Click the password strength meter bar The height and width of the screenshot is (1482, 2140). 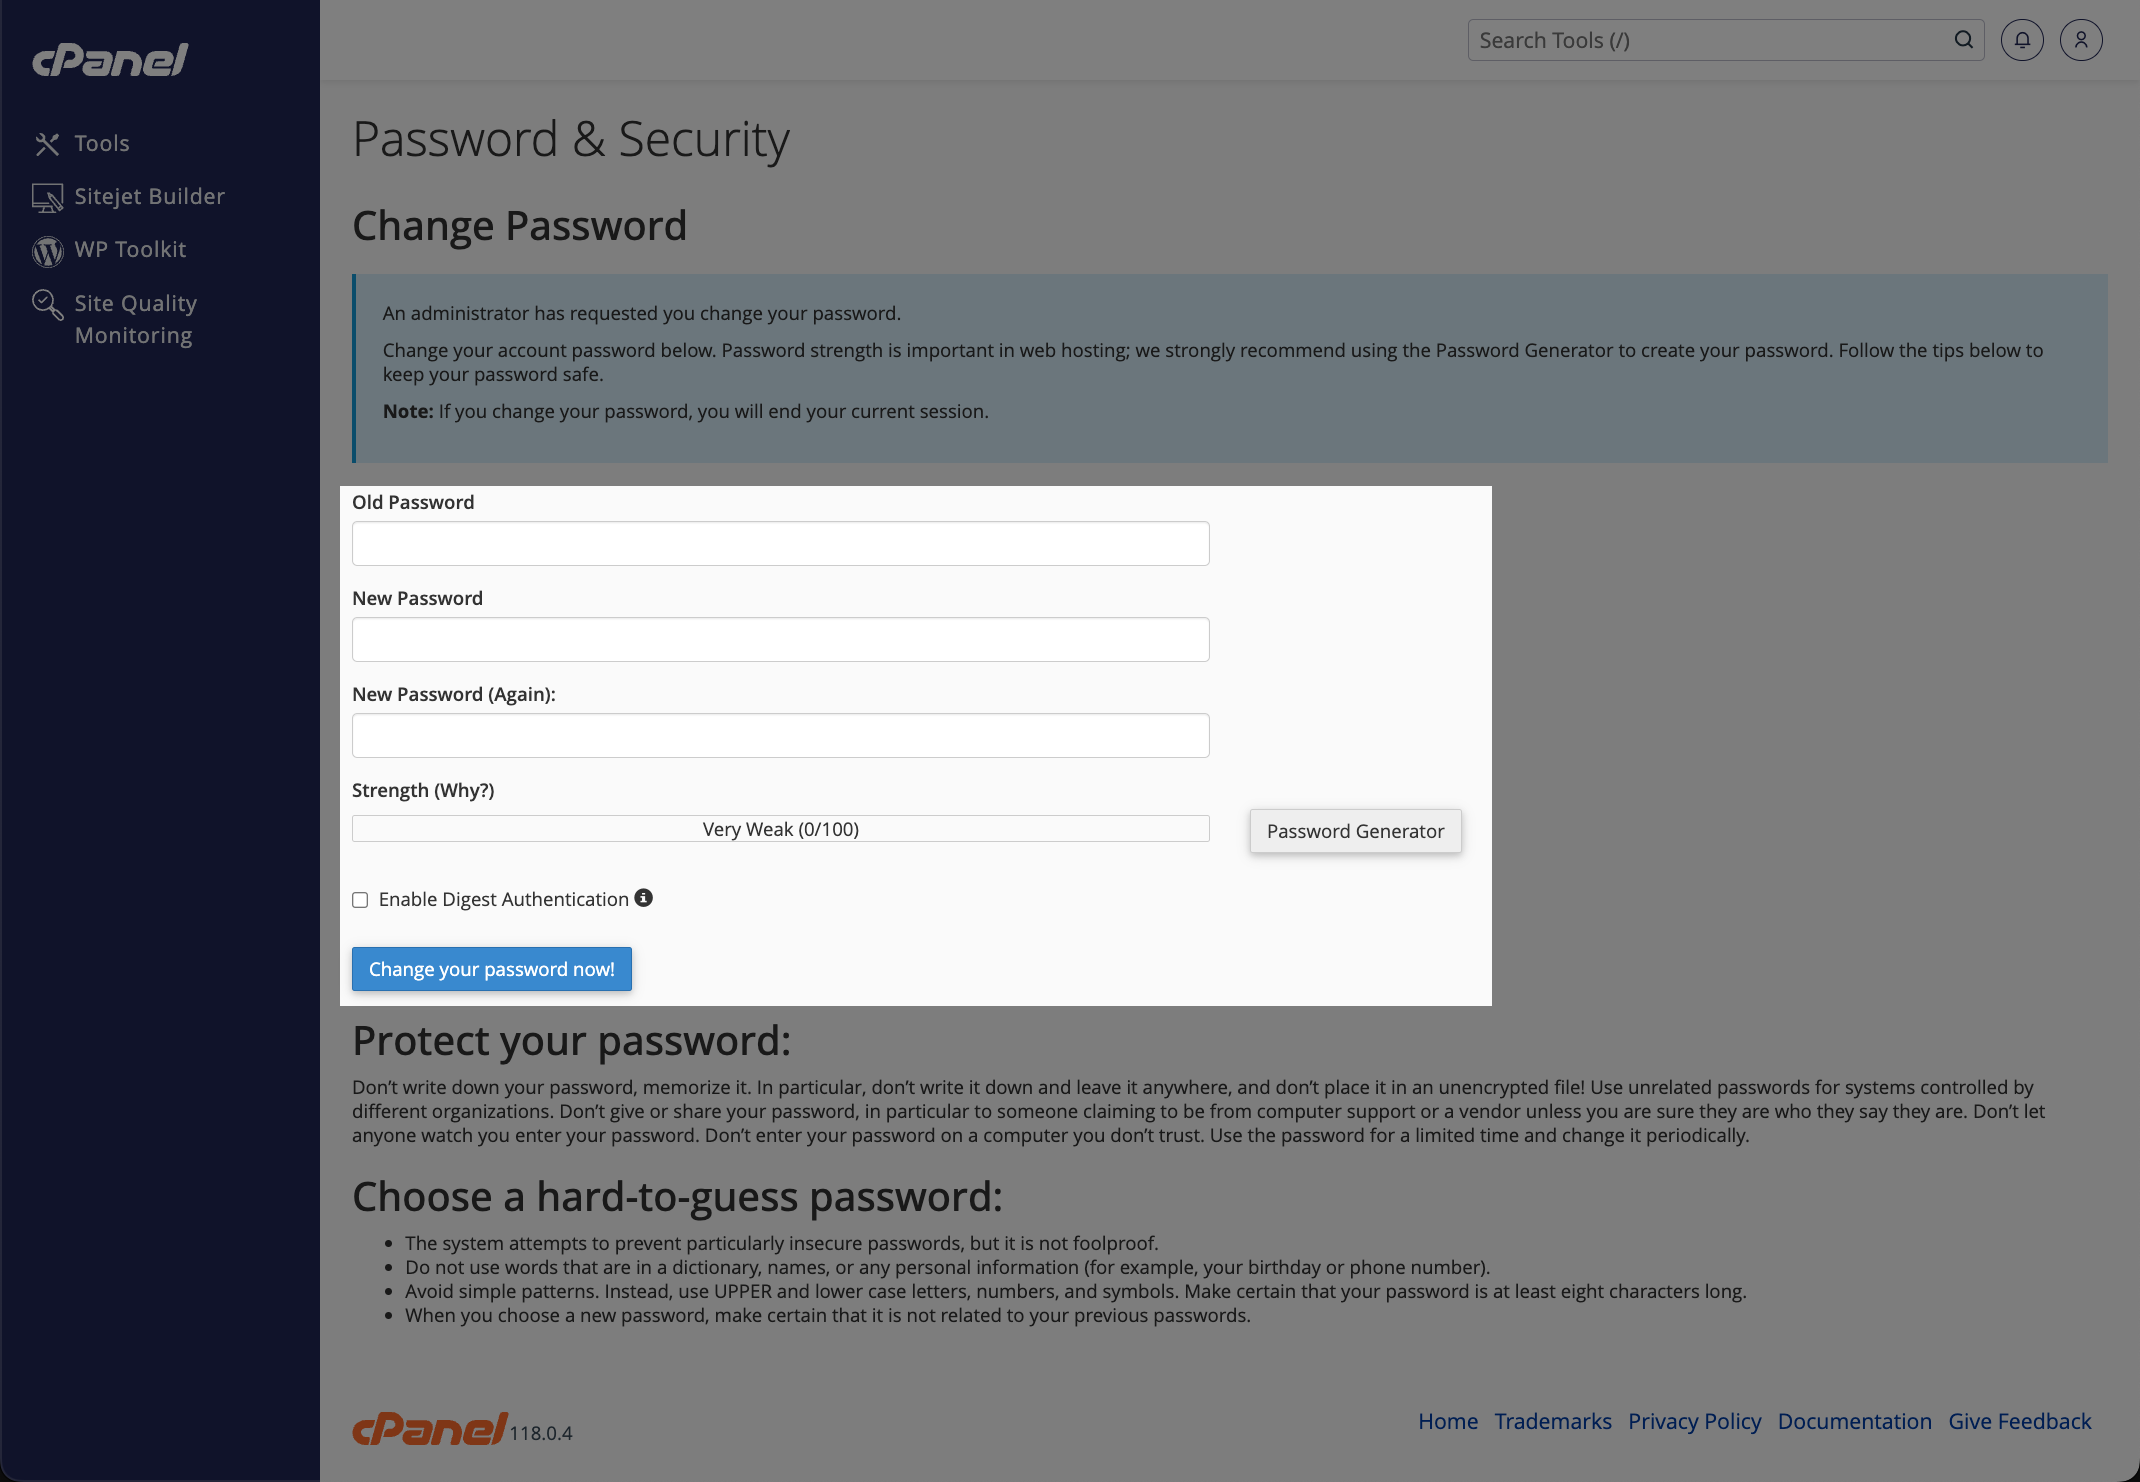pyautogui.click(x=780, y=829)
